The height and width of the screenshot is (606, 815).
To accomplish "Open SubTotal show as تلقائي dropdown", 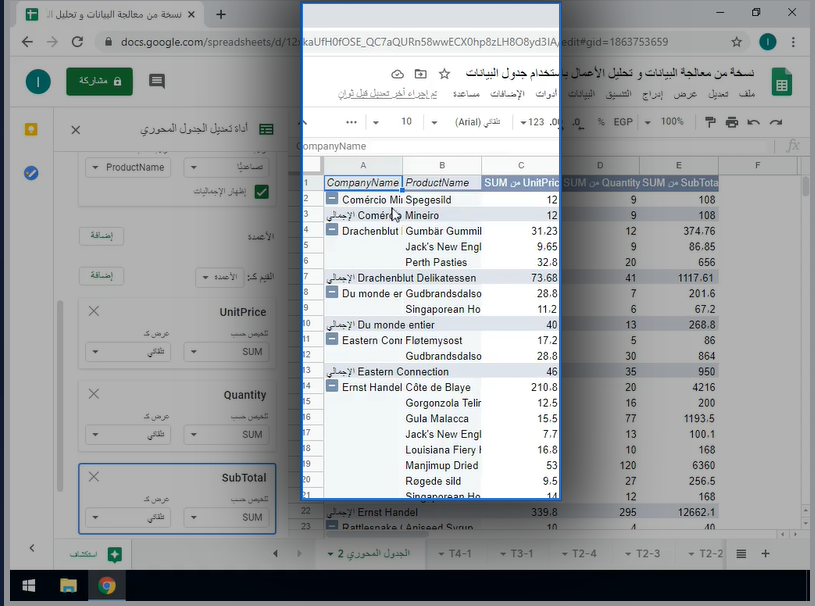I will 128,517.
